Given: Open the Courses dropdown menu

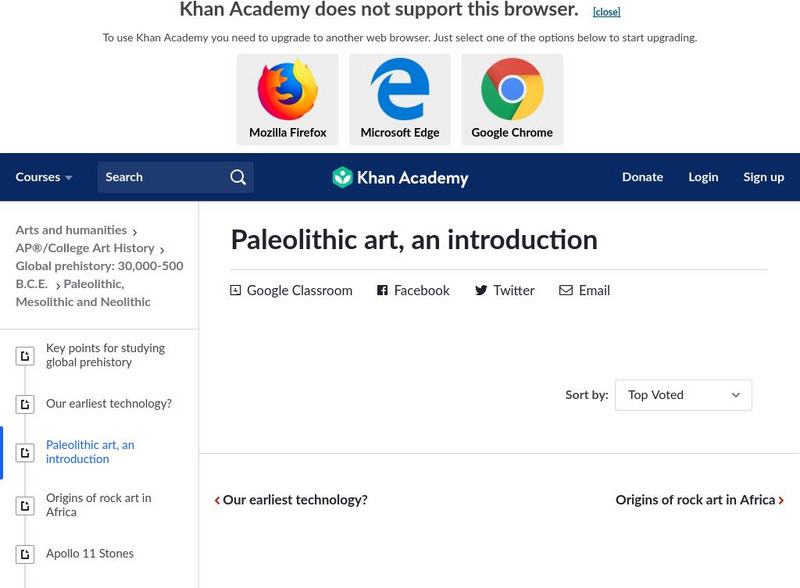Looking at the screenshot, I should (44, 177).
